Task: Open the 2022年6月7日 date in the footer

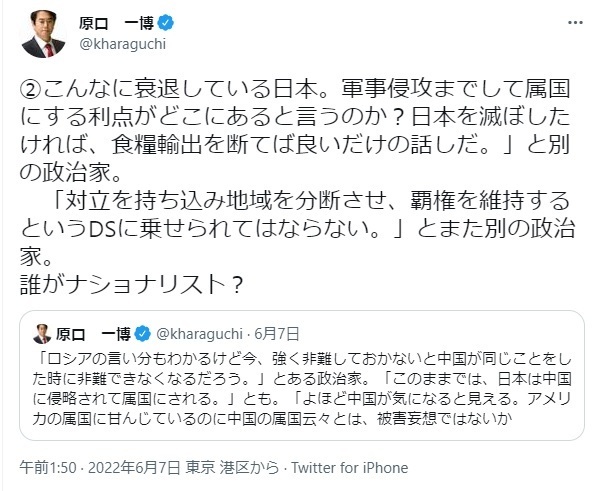Action: coord(125,466)
